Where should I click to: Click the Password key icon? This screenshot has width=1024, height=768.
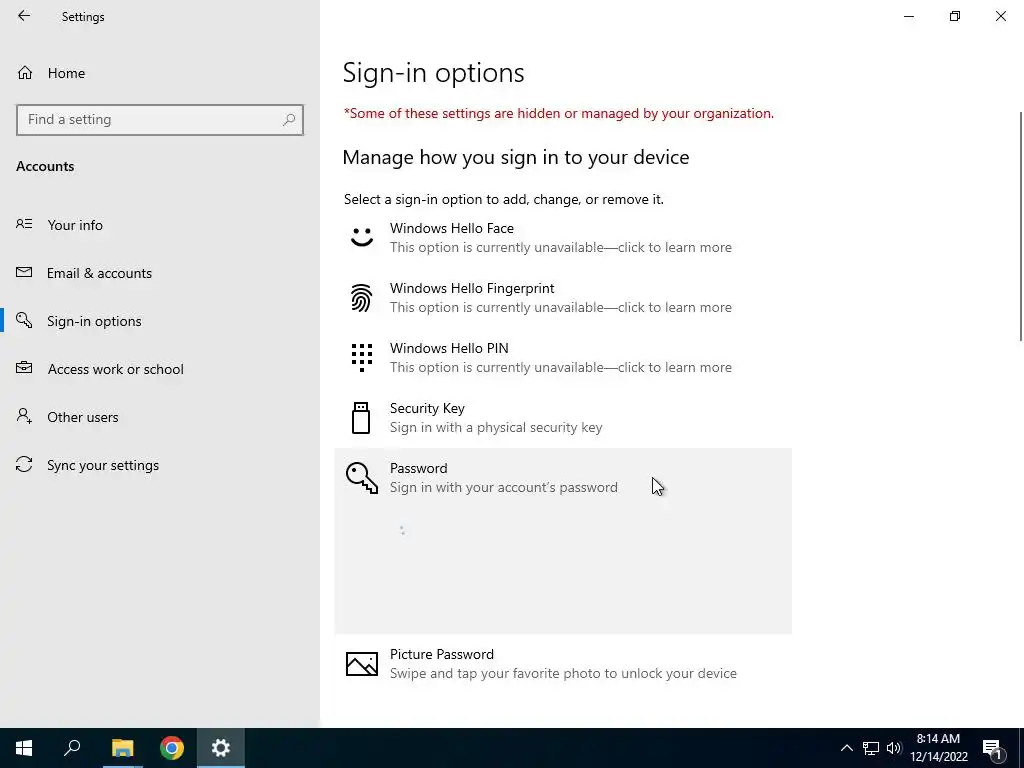[x=362, y=478]
